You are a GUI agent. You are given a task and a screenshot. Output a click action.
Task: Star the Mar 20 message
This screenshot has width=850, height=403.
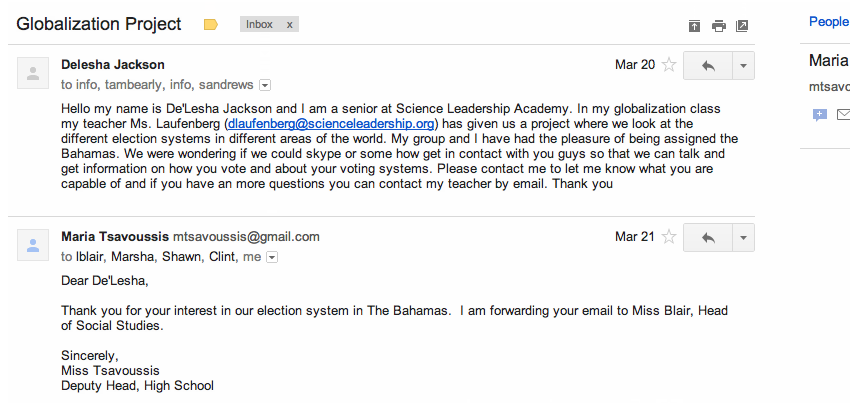[669, 65]
